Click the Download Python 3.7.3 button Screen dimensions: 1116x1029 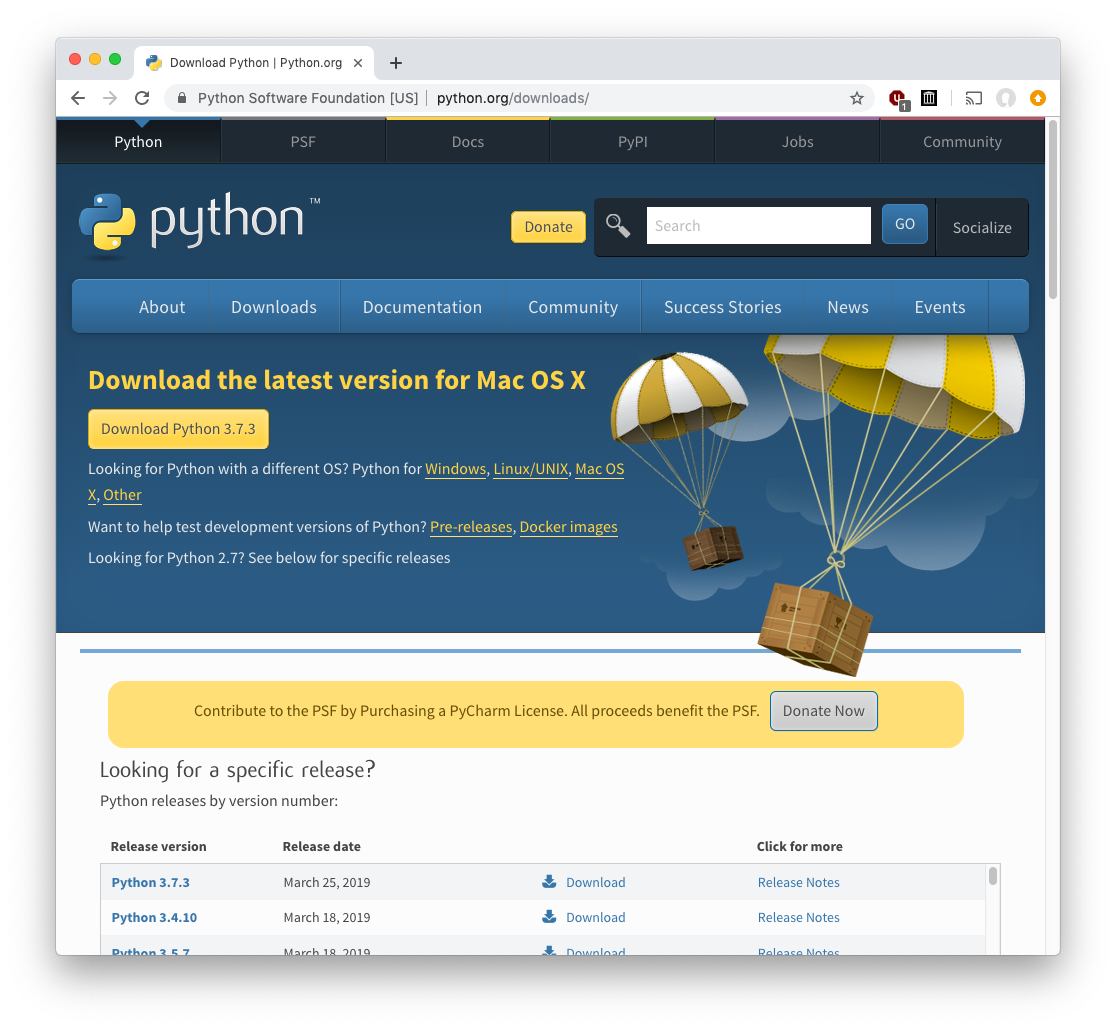coord(178,428)
